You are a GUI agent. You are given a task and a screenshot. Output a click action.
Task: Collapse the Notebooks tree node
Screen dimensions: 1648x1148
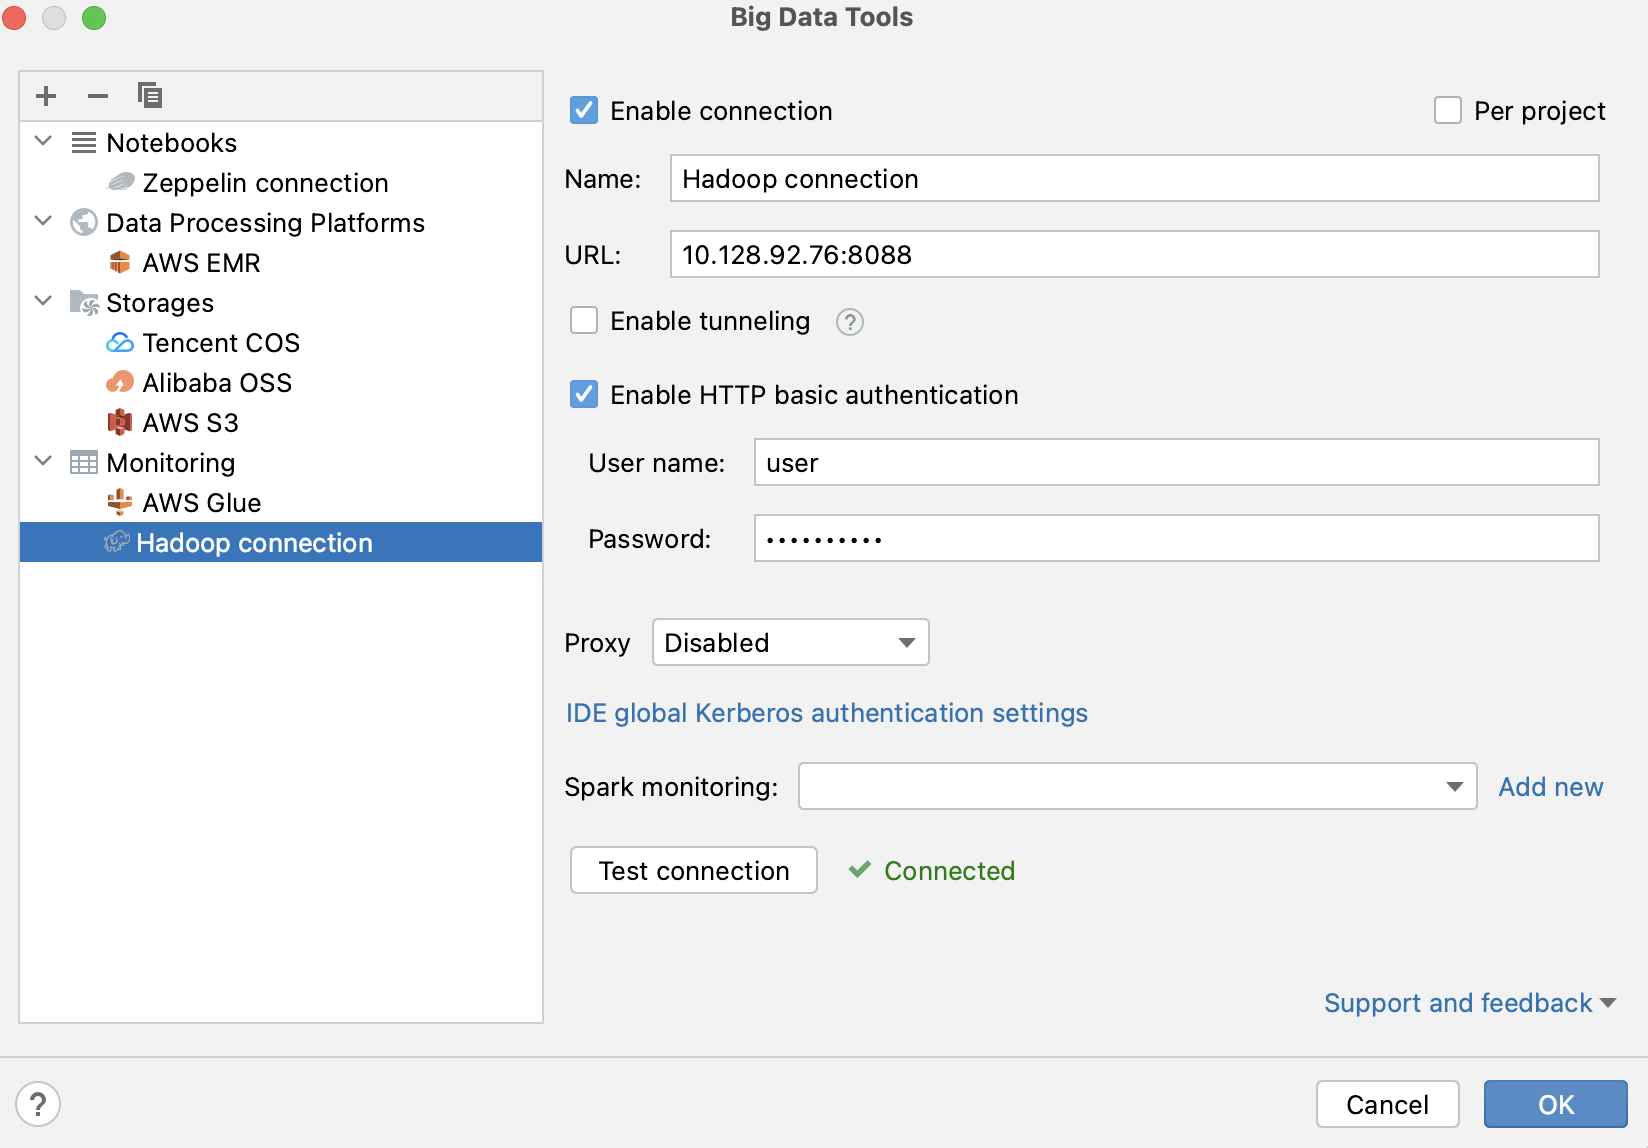click(43, 141)
